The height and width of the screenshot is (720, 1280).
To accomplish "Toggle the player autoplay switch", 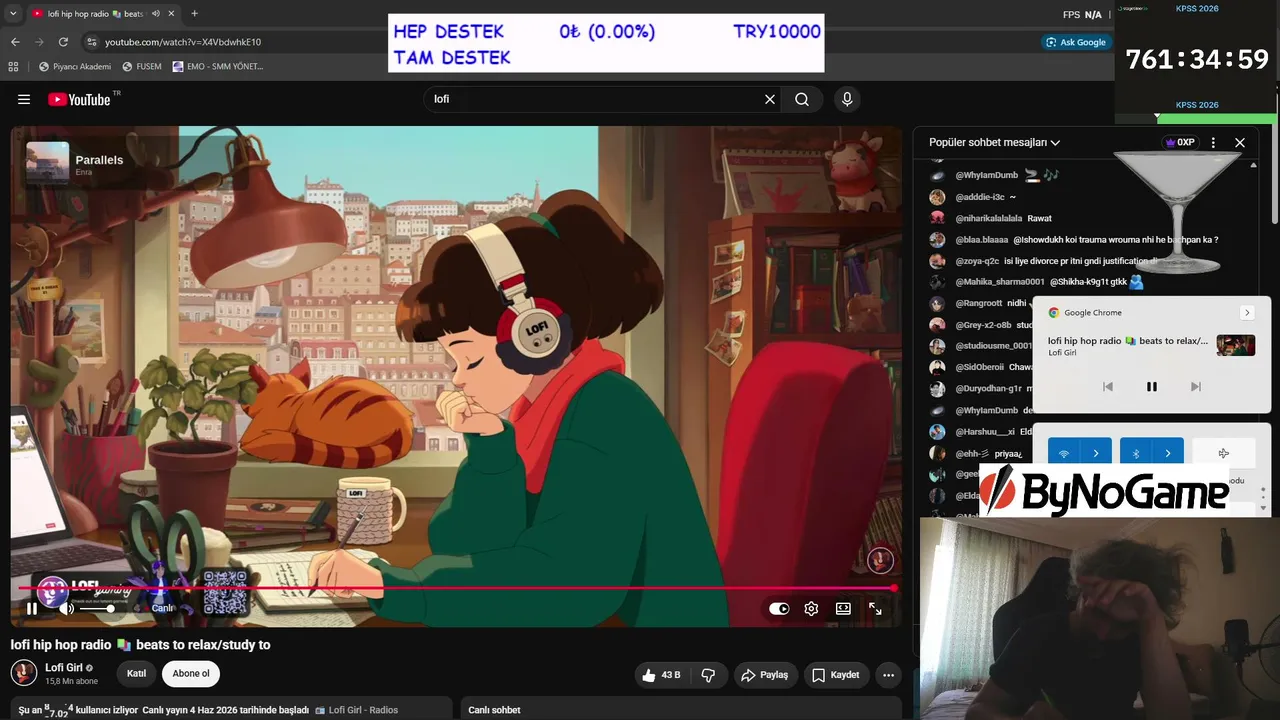I will pyautogui.click(x=779, y=608).
